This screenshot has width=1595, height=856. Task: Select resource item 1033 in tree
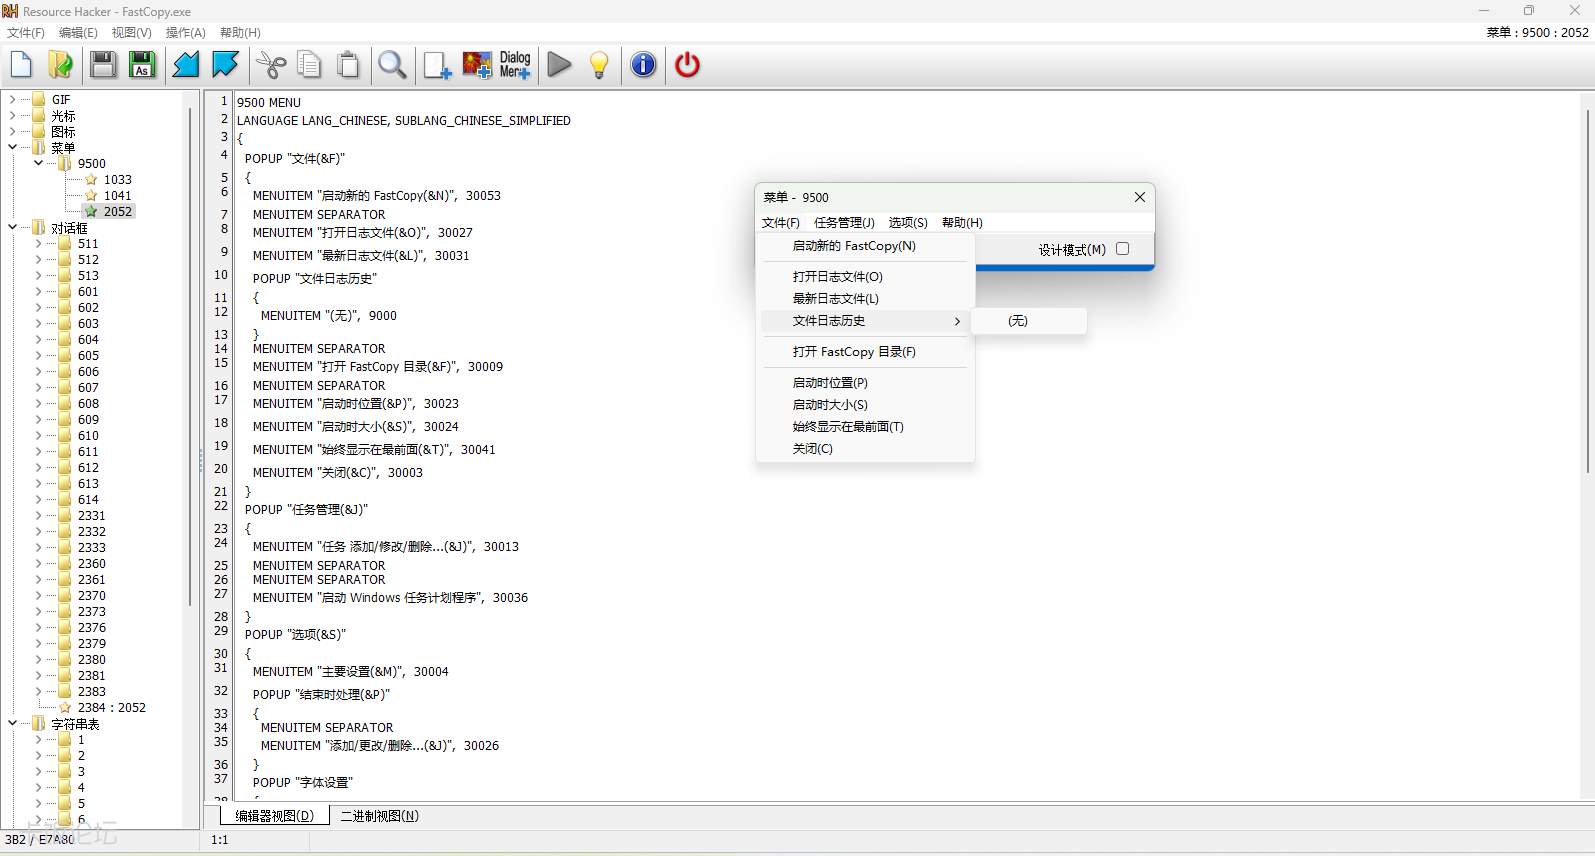(x=117, y=180)
